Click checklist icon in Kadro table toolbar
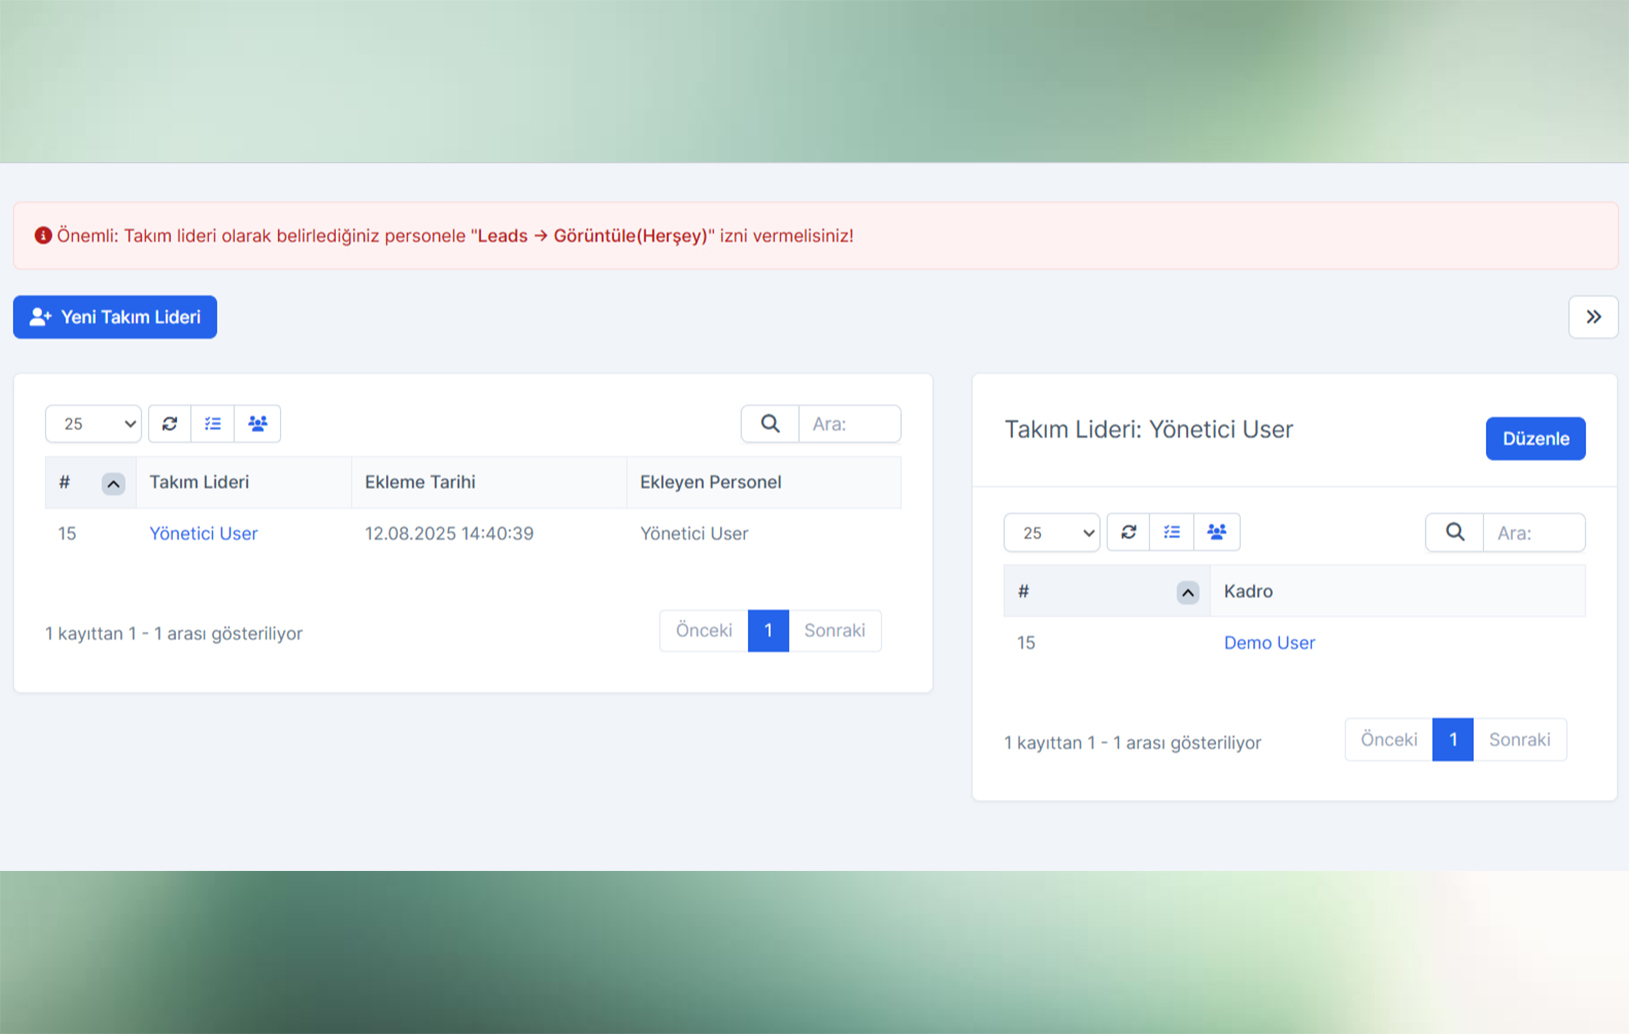Viewport: 1629px width, 1034px height. point(1172,532)
